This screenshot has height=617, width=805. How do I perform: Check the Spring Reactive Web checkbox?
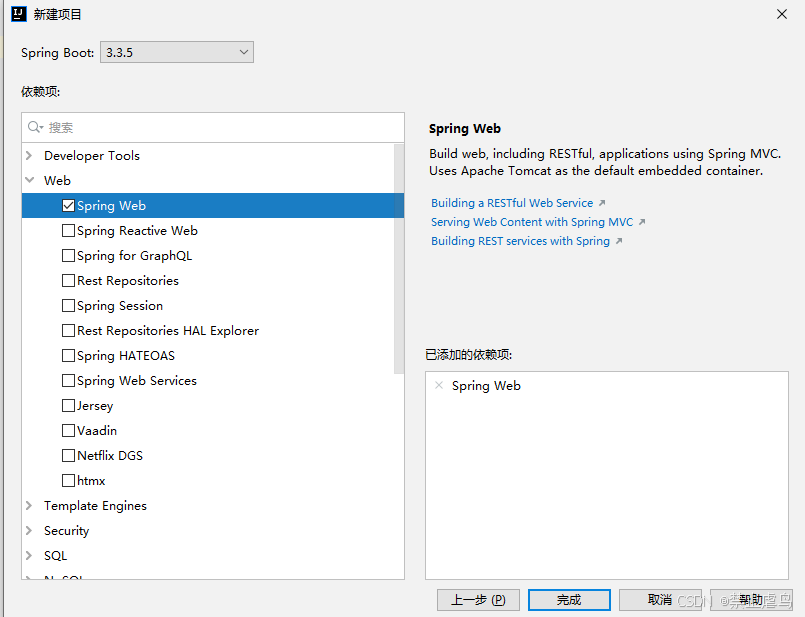coord(68,230)
